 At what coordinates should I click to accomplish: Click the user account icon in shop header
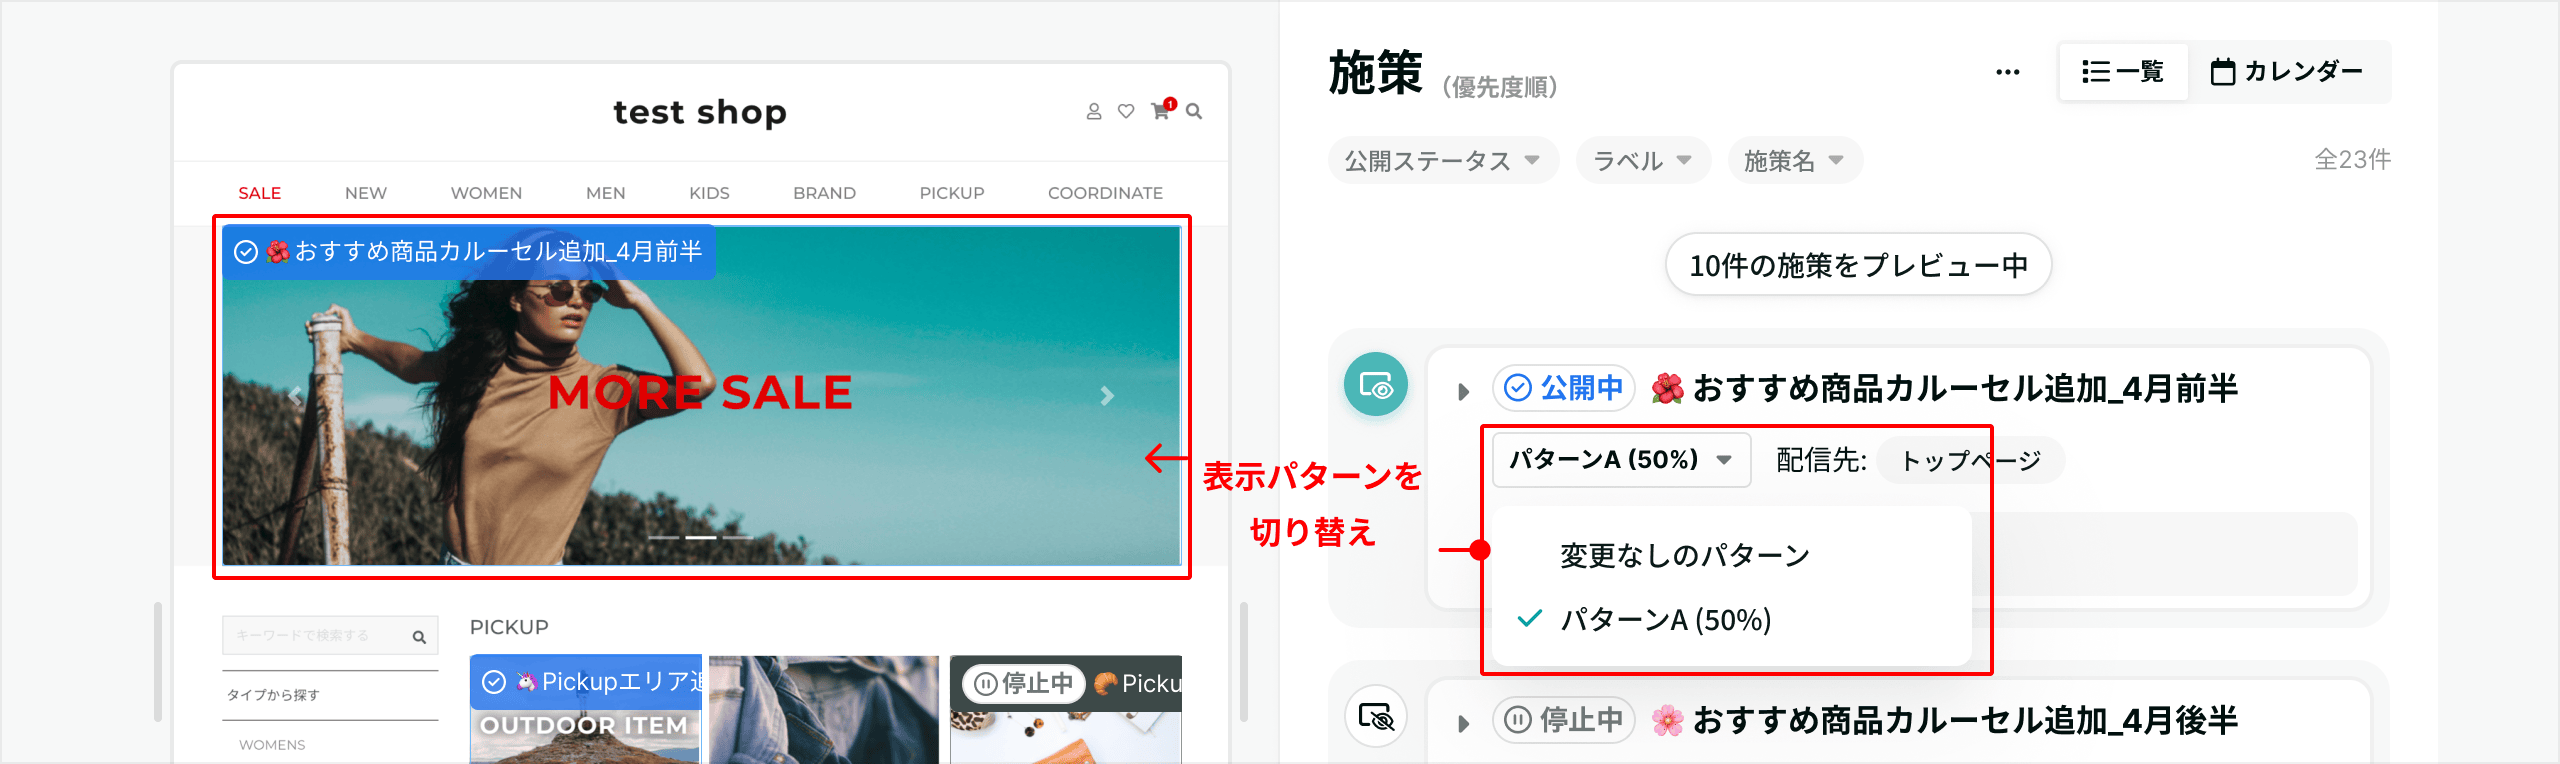pyautogui.click(x=1094, y=112)
